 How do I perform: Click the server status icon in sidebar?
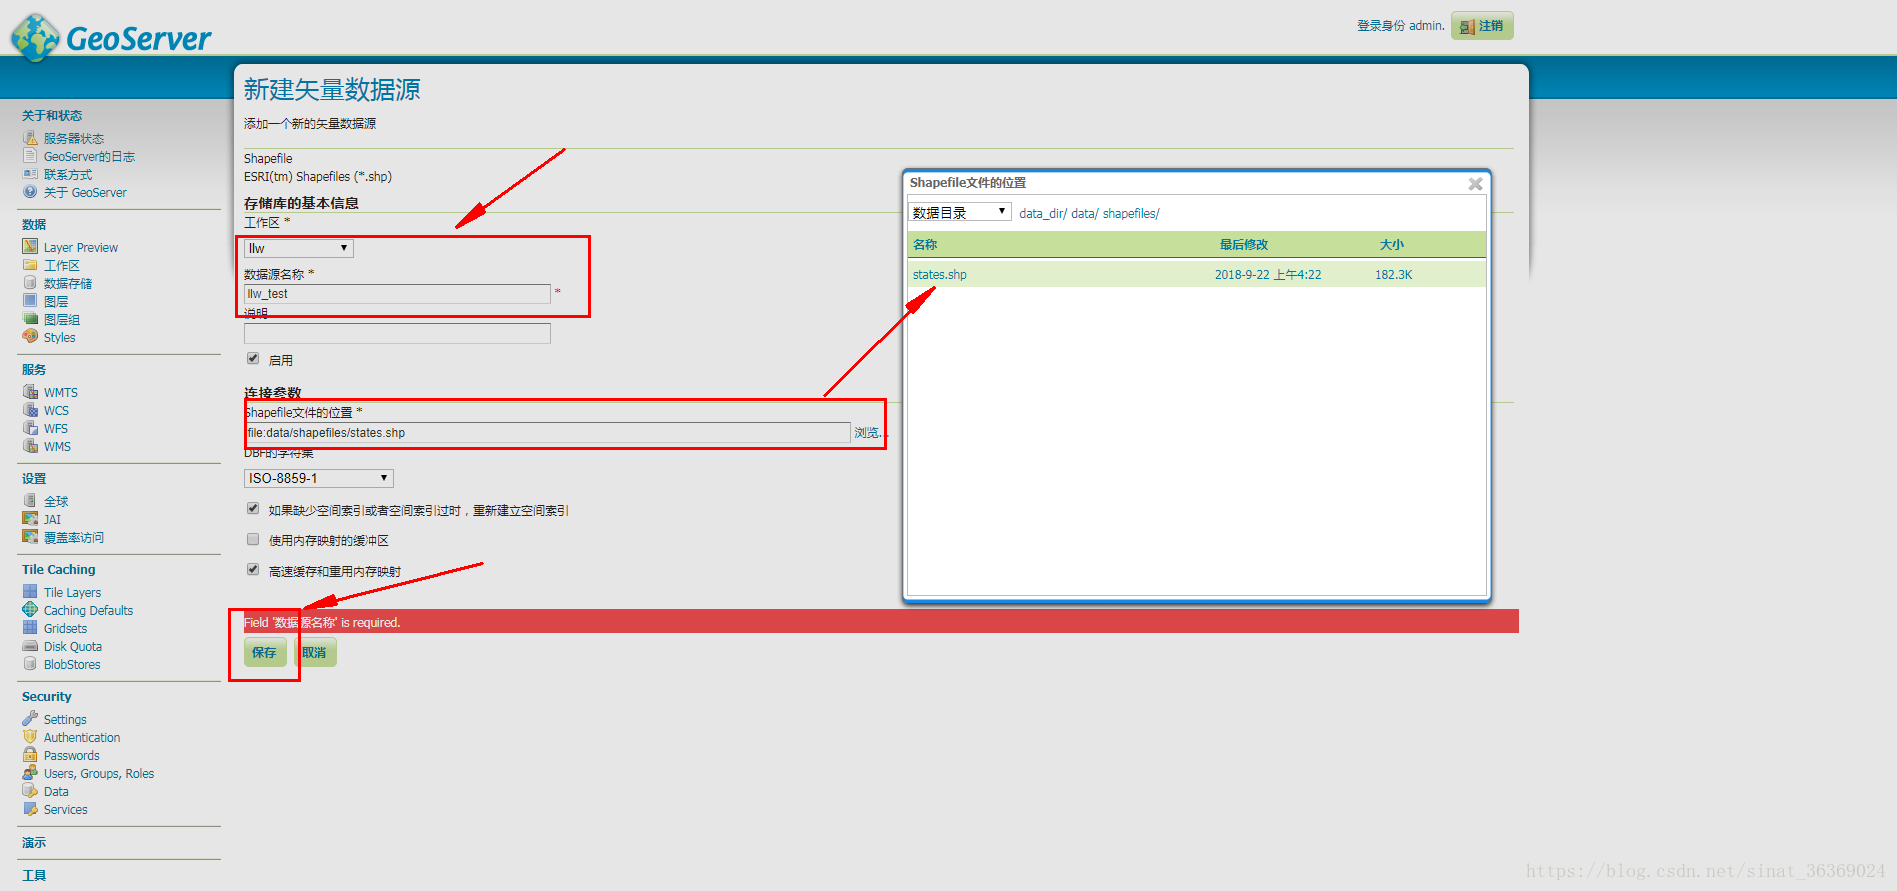point(30,138)
